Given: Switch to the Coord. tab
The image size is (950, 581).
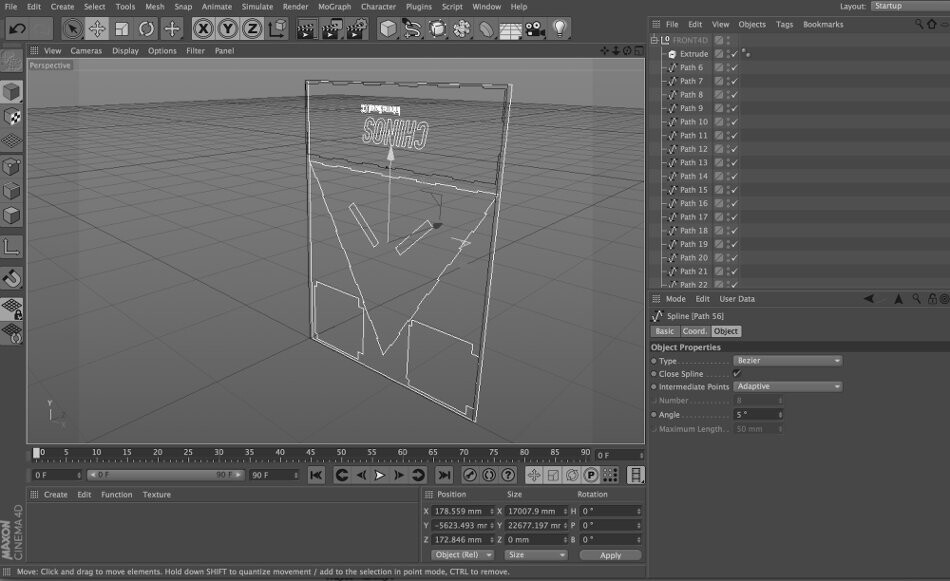Looking at the screenshot, I should [694, 331].
